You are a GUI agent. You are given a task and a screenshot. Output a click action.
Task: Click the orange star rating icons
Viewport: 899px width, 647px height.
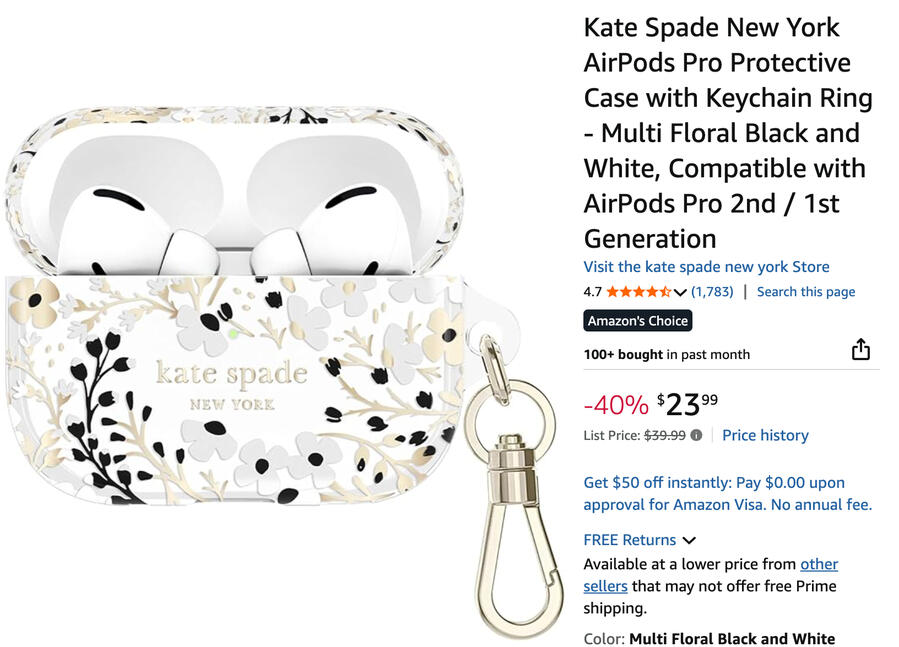[639, 292]
